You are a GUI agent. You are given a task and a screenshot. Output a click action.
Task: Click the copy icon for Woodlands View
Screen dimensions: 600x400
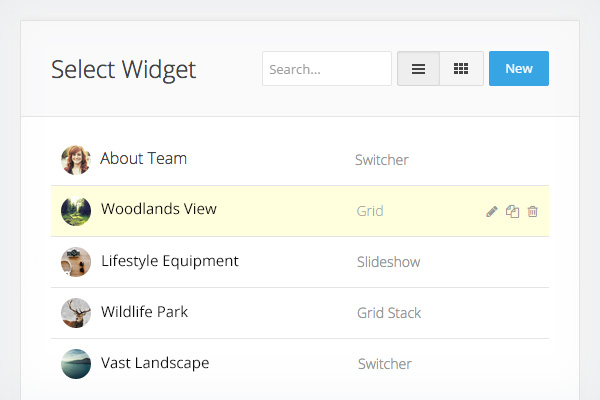coord(512,211)
